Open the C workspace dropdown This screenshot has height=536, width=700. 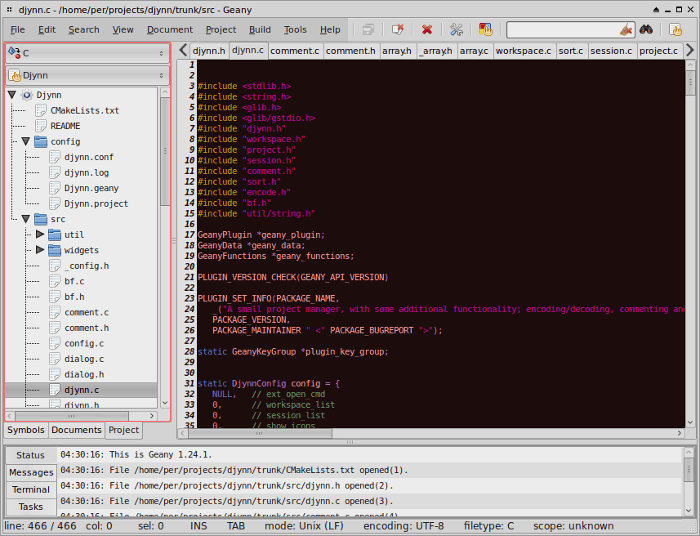click(88, 53)
